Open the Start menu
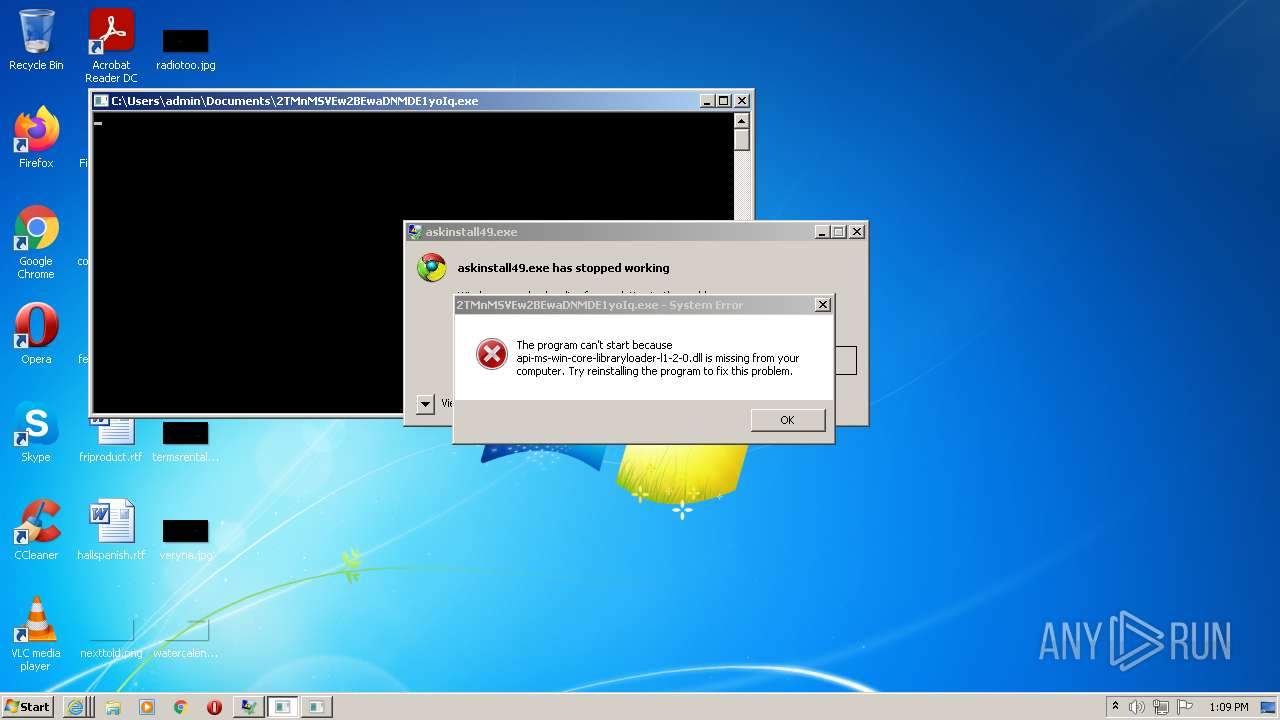This screenshot has width=1280, height=720. [27, 706]
